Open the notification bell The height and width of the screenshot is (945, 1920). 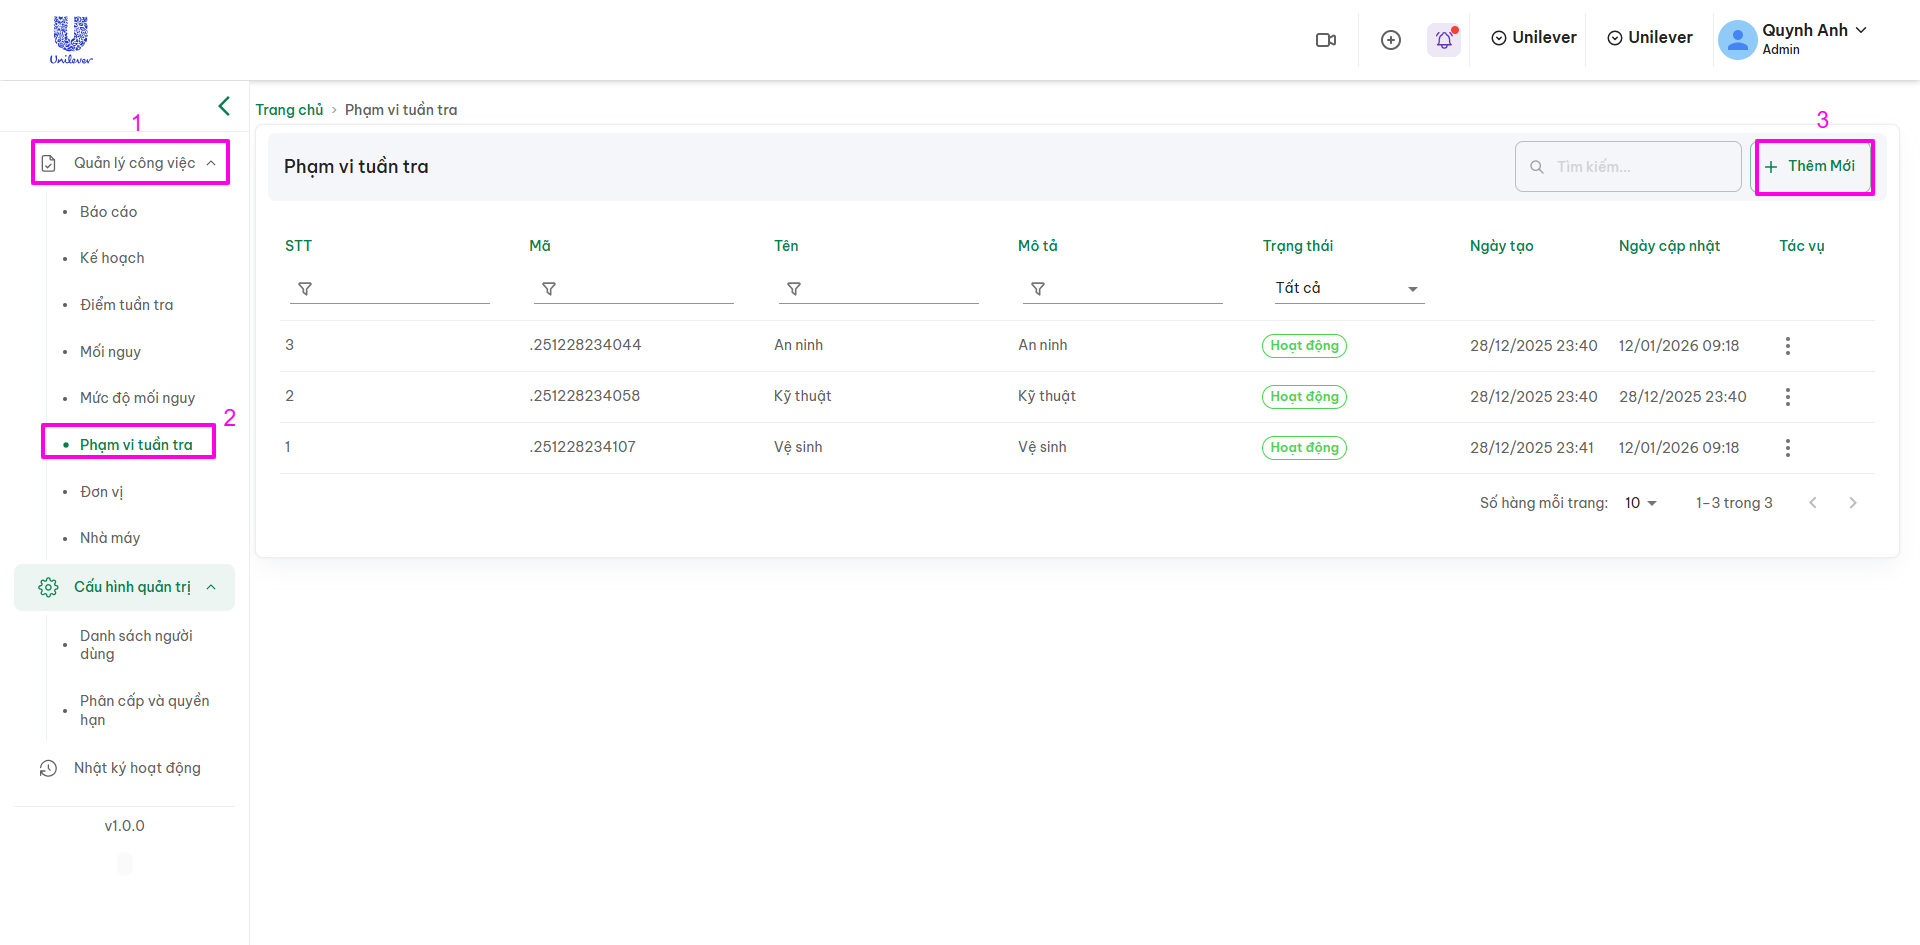coord(1444,40)
